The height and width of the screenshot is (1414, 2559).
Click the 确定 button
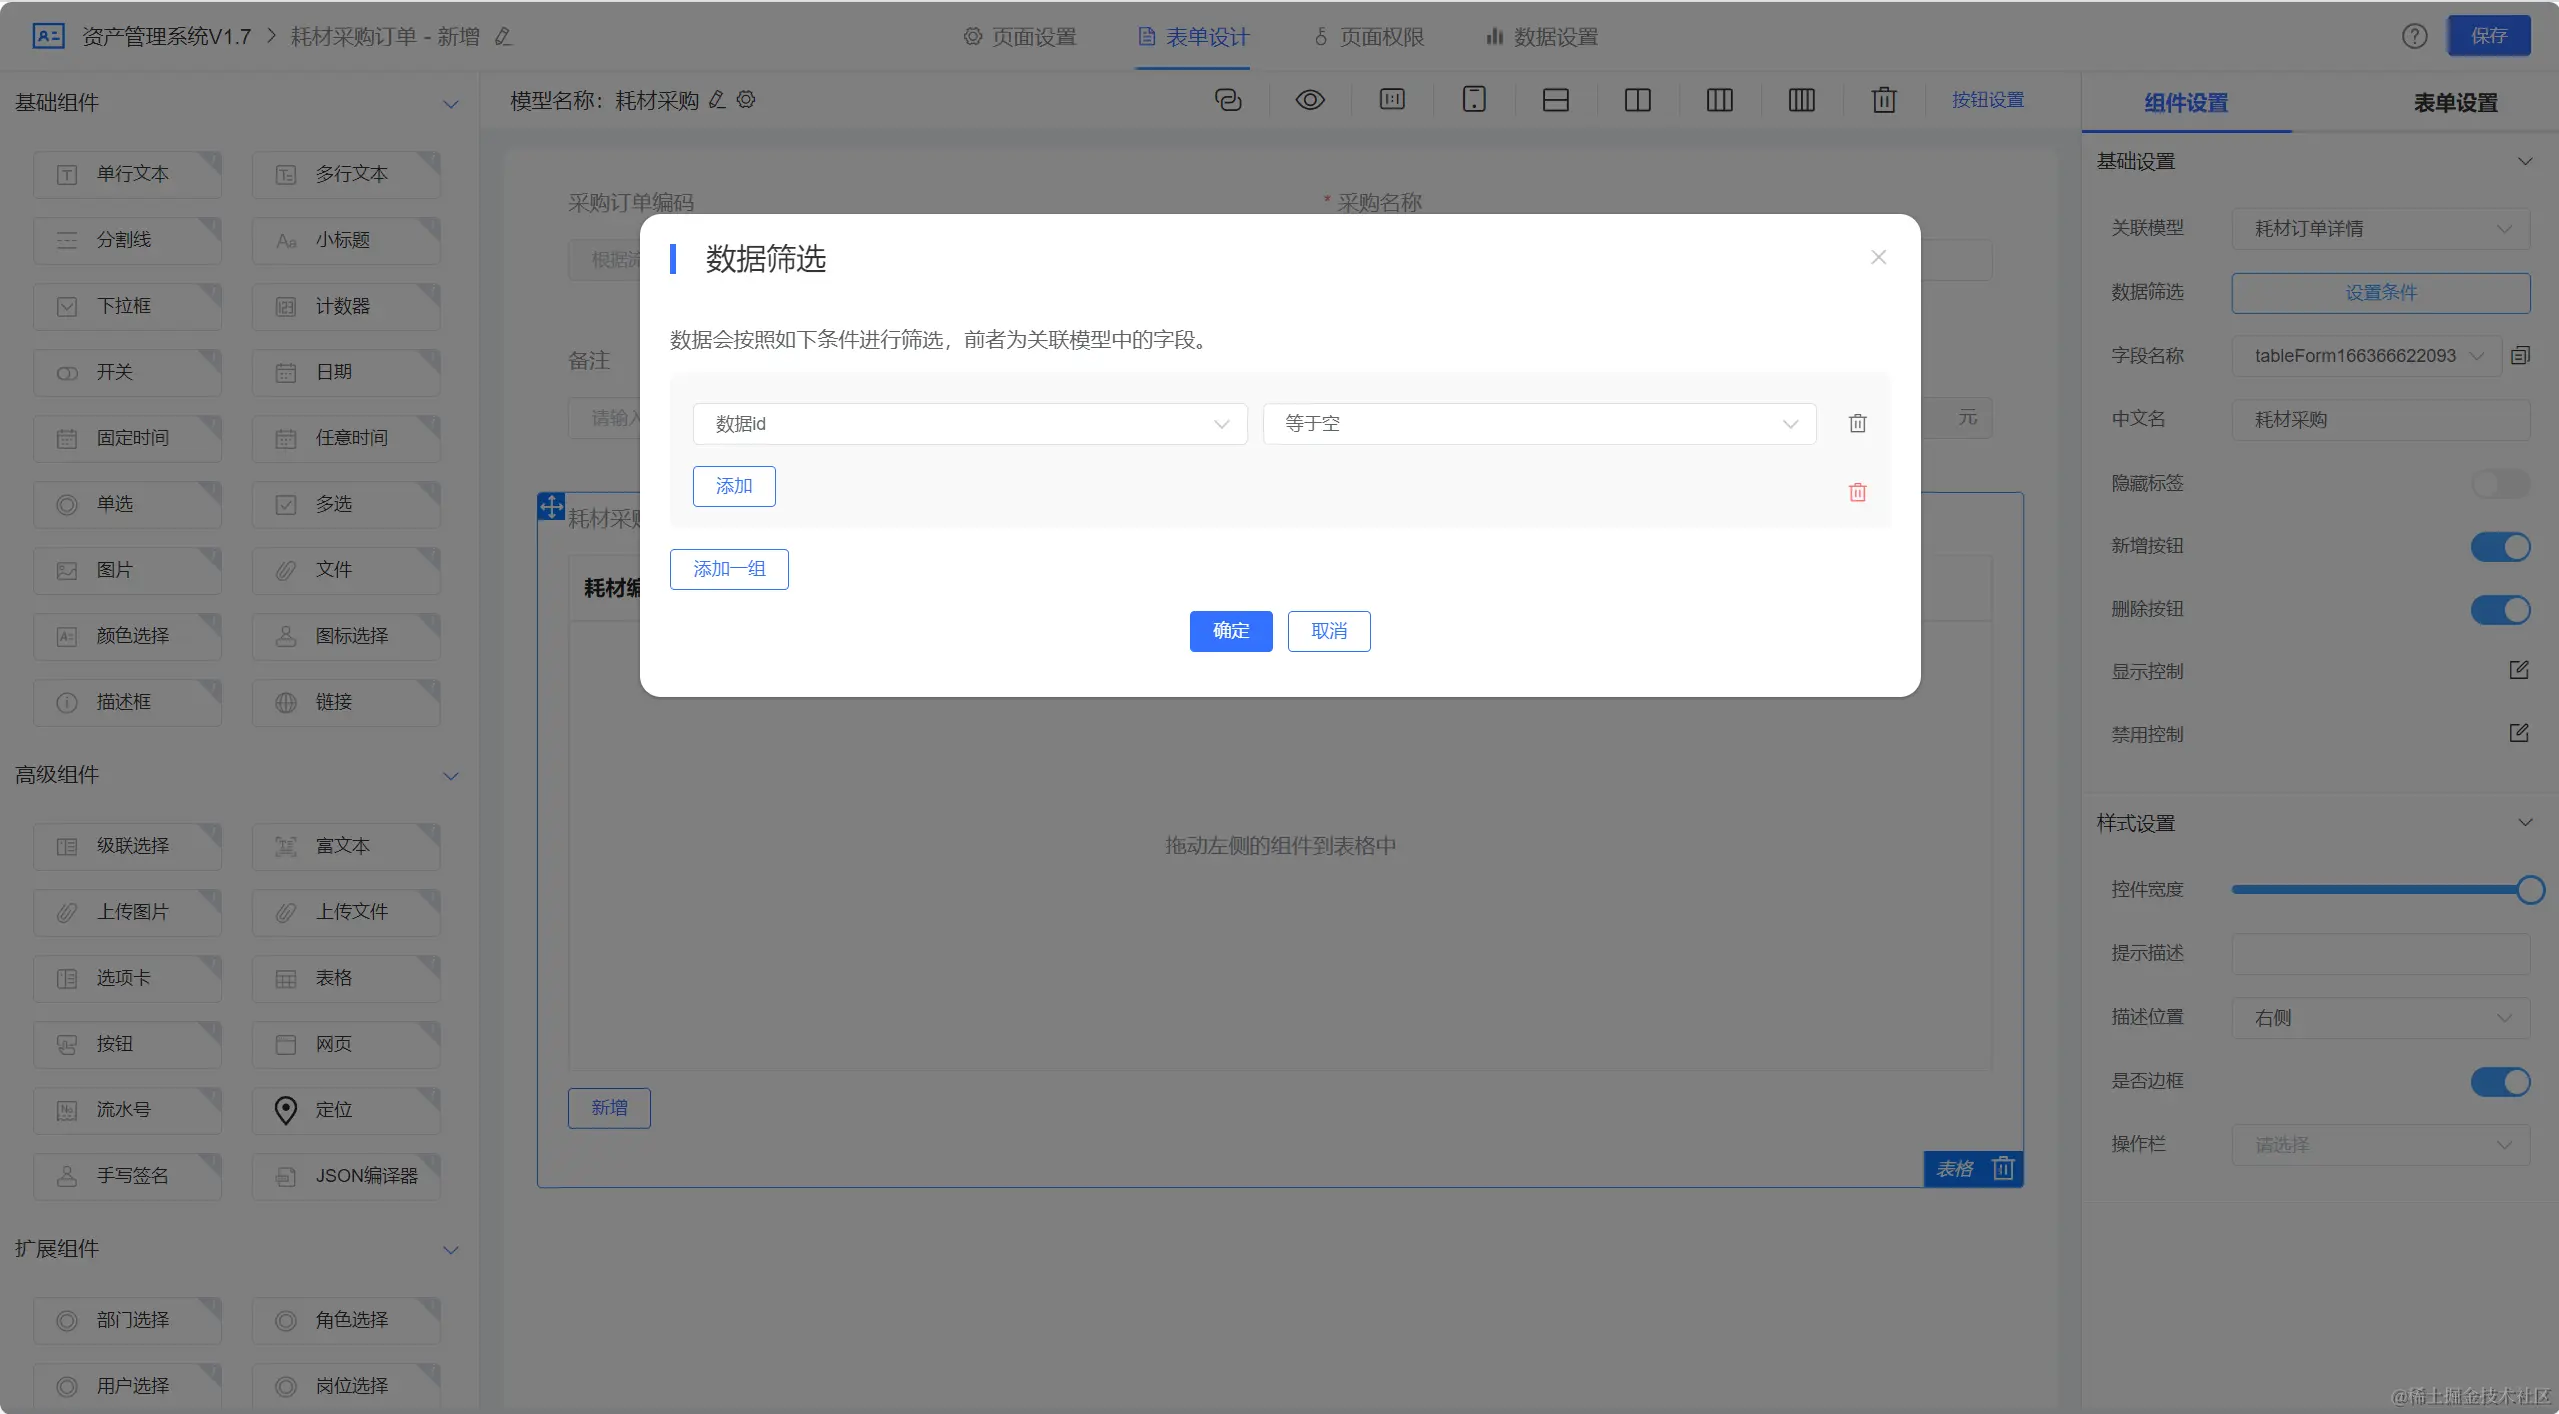[1230, 631]
